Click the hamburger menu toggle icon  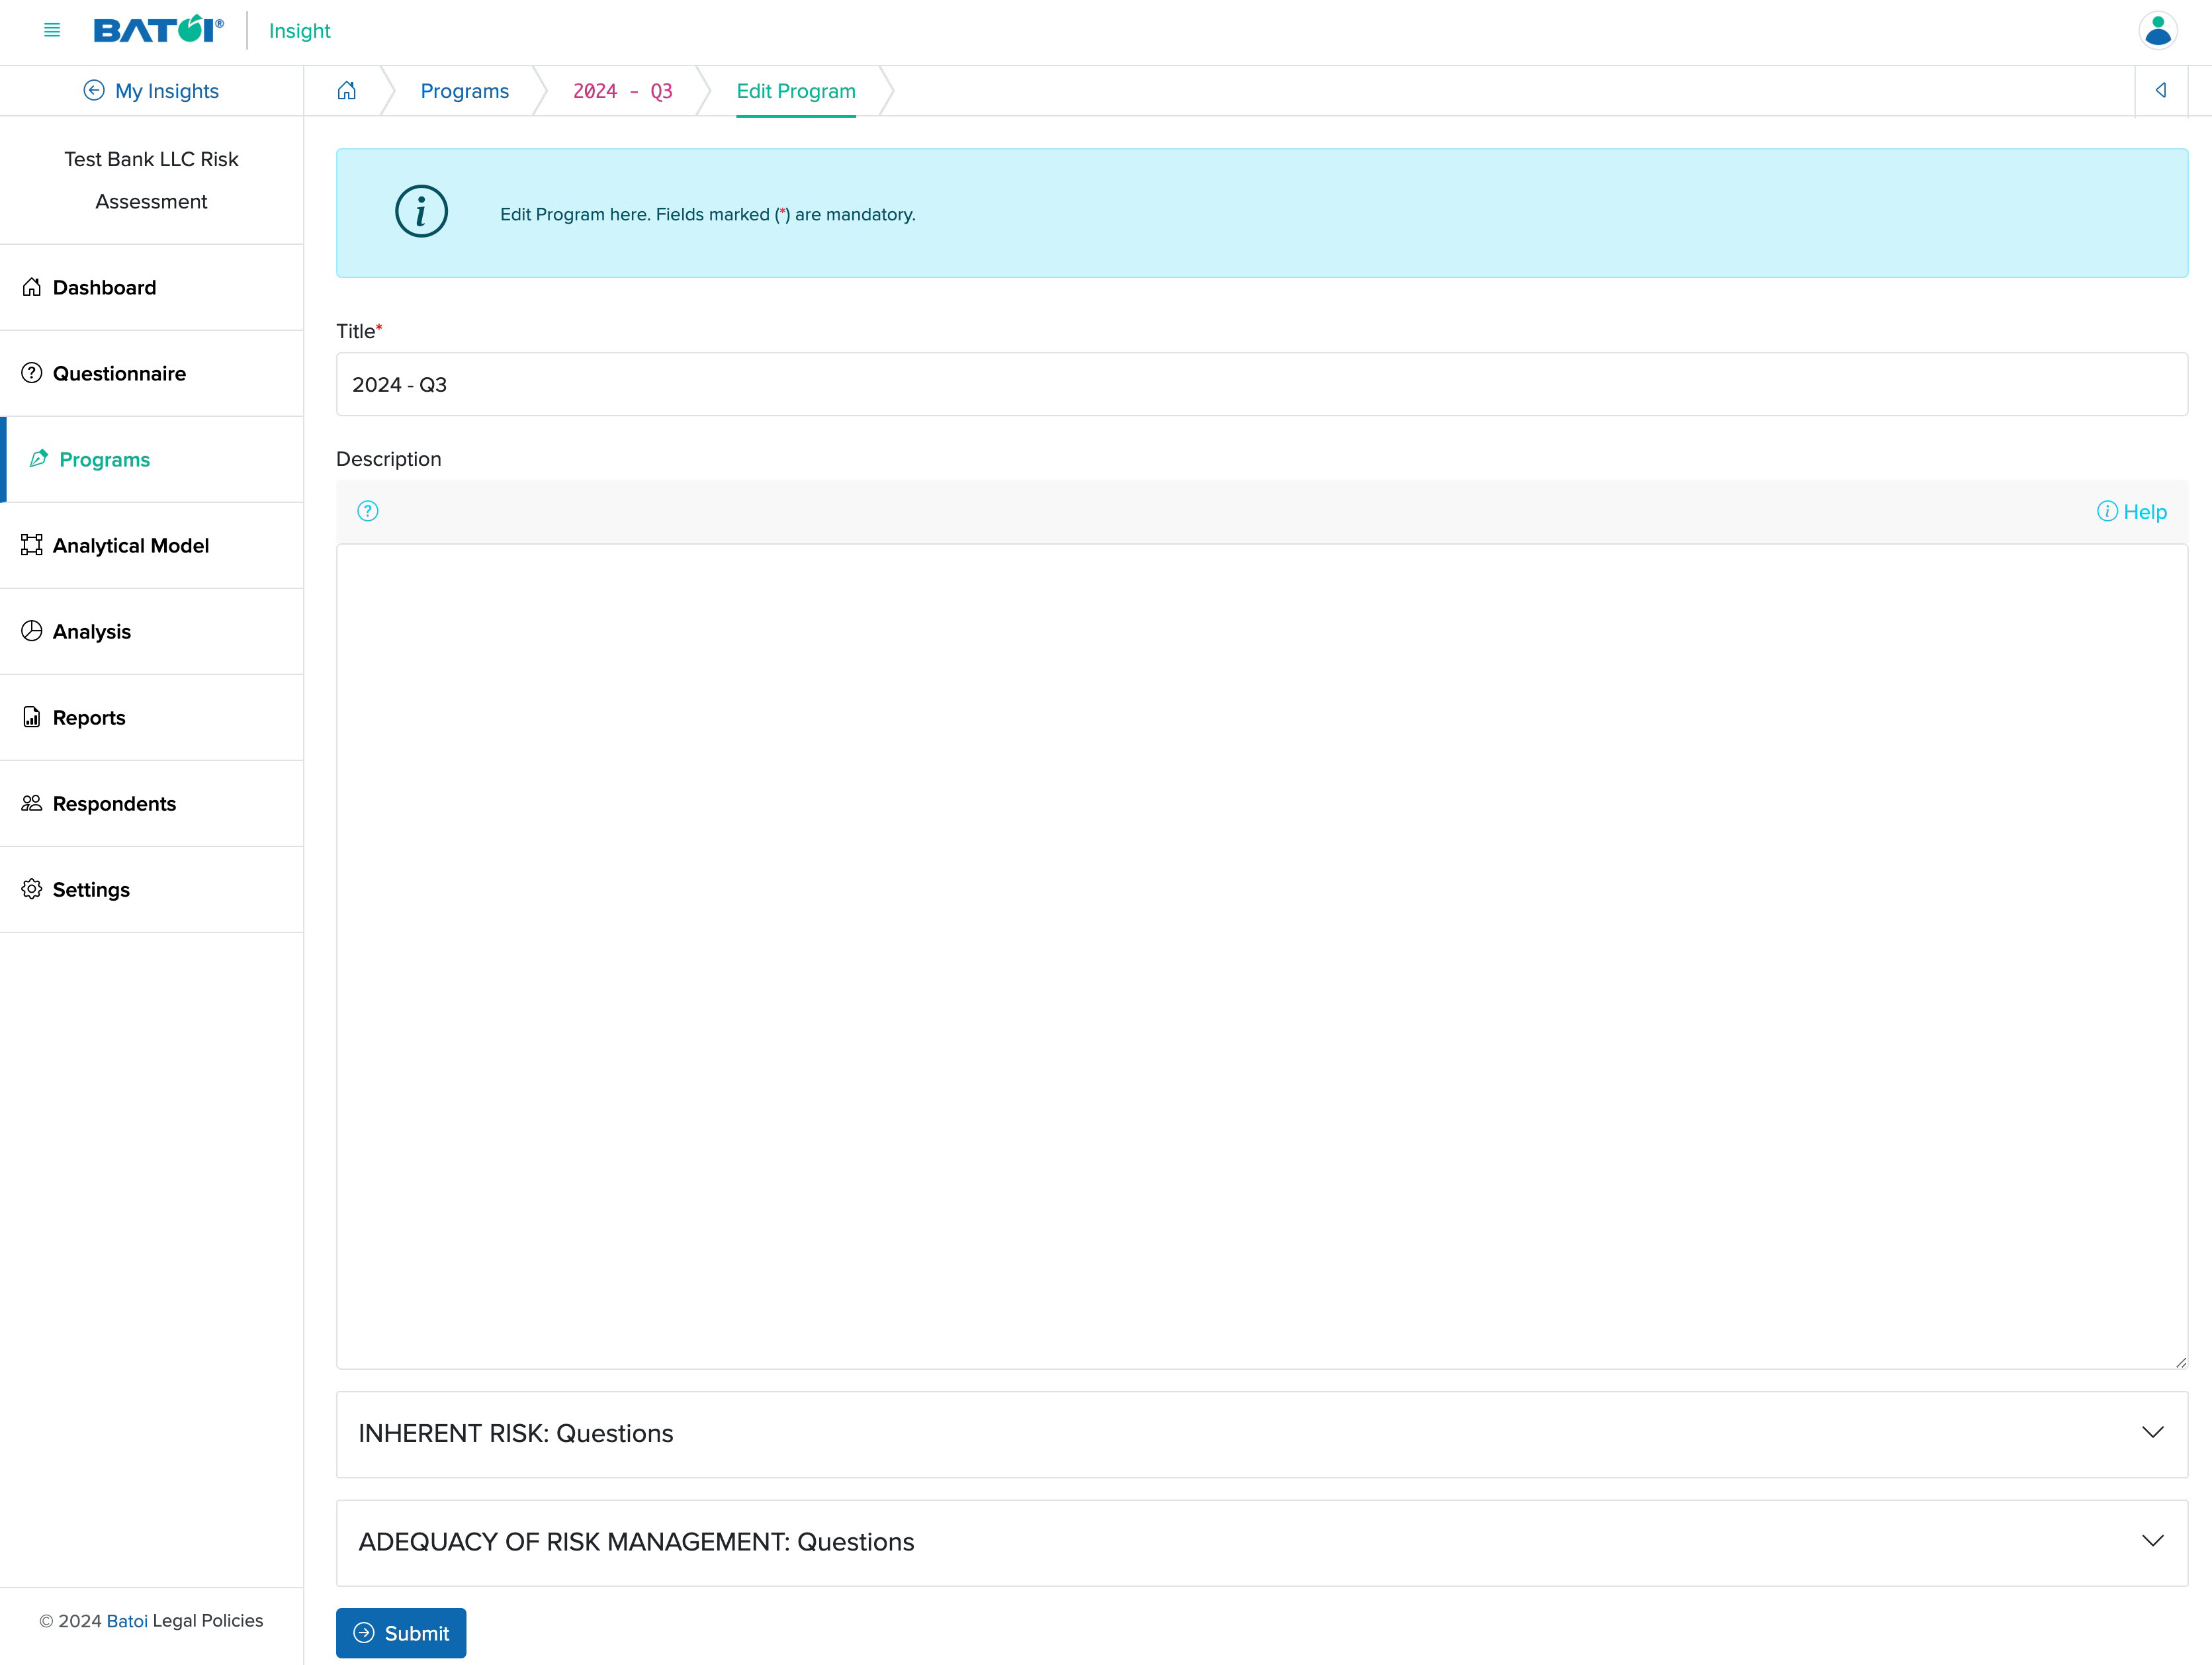click(52, 30)
